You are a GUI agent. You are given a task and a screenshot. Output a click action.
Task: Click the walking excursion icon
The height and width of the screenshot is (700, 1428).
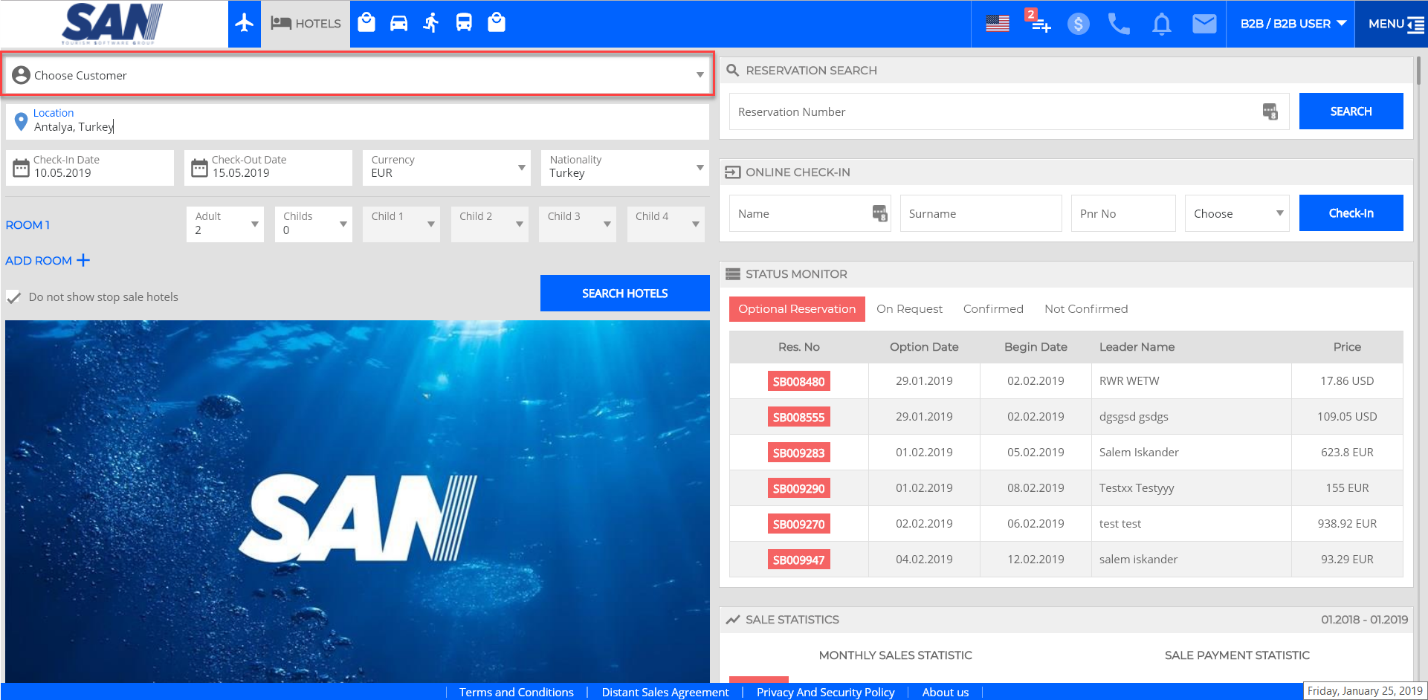tap(431, 23)
